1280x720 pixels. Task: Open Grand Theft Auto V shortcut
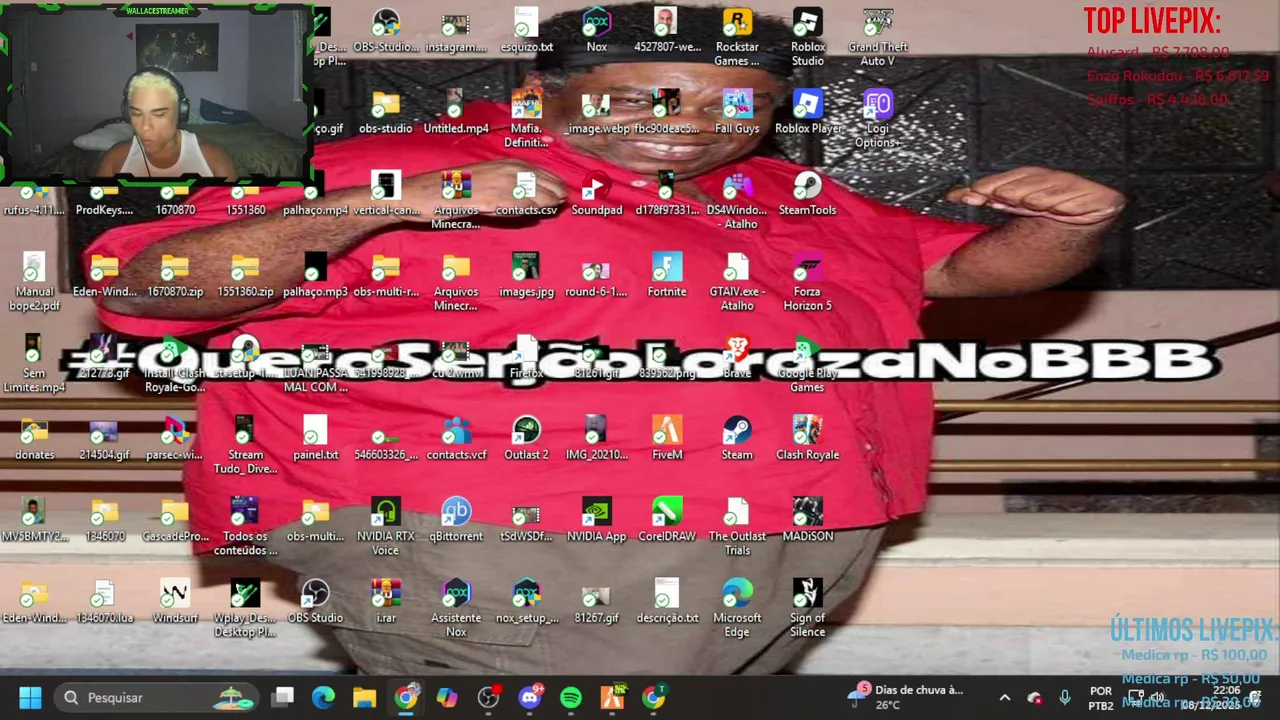(878, 37)
